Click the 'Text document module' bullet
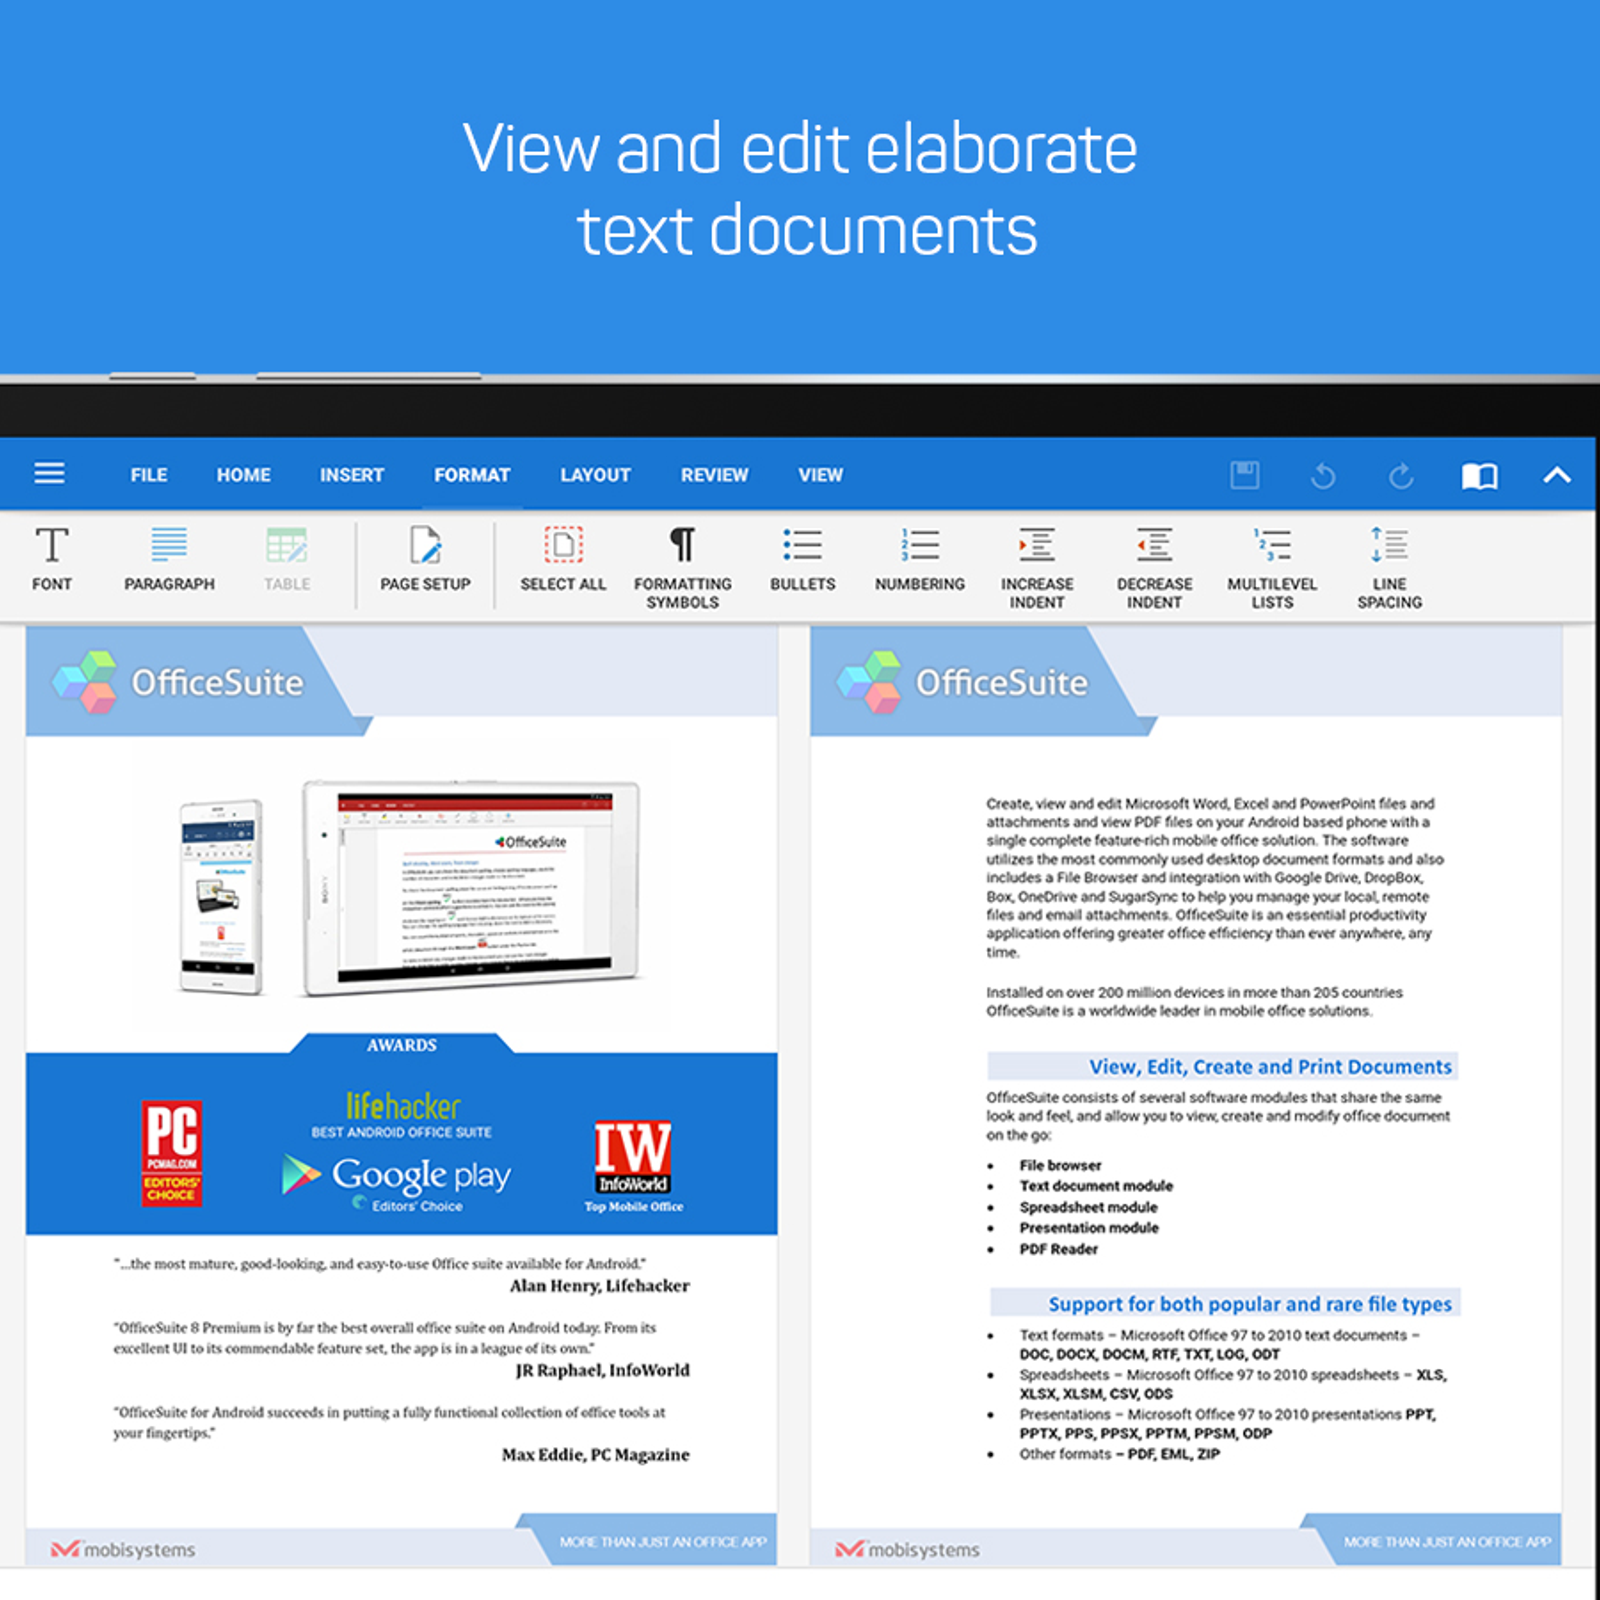Viewport: 1600px width, 1600px height. tap(1096, 1186)
